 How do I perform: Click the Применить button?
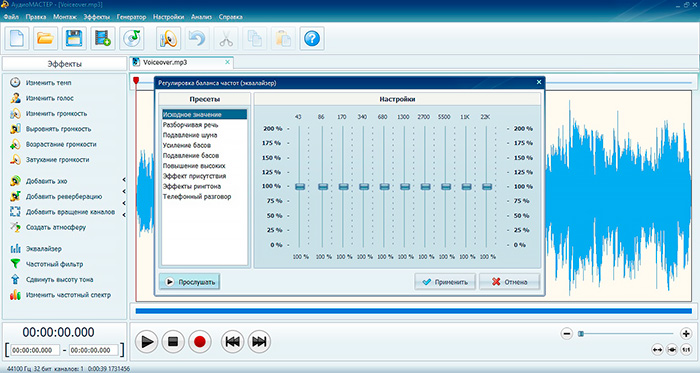pos(445,282)
